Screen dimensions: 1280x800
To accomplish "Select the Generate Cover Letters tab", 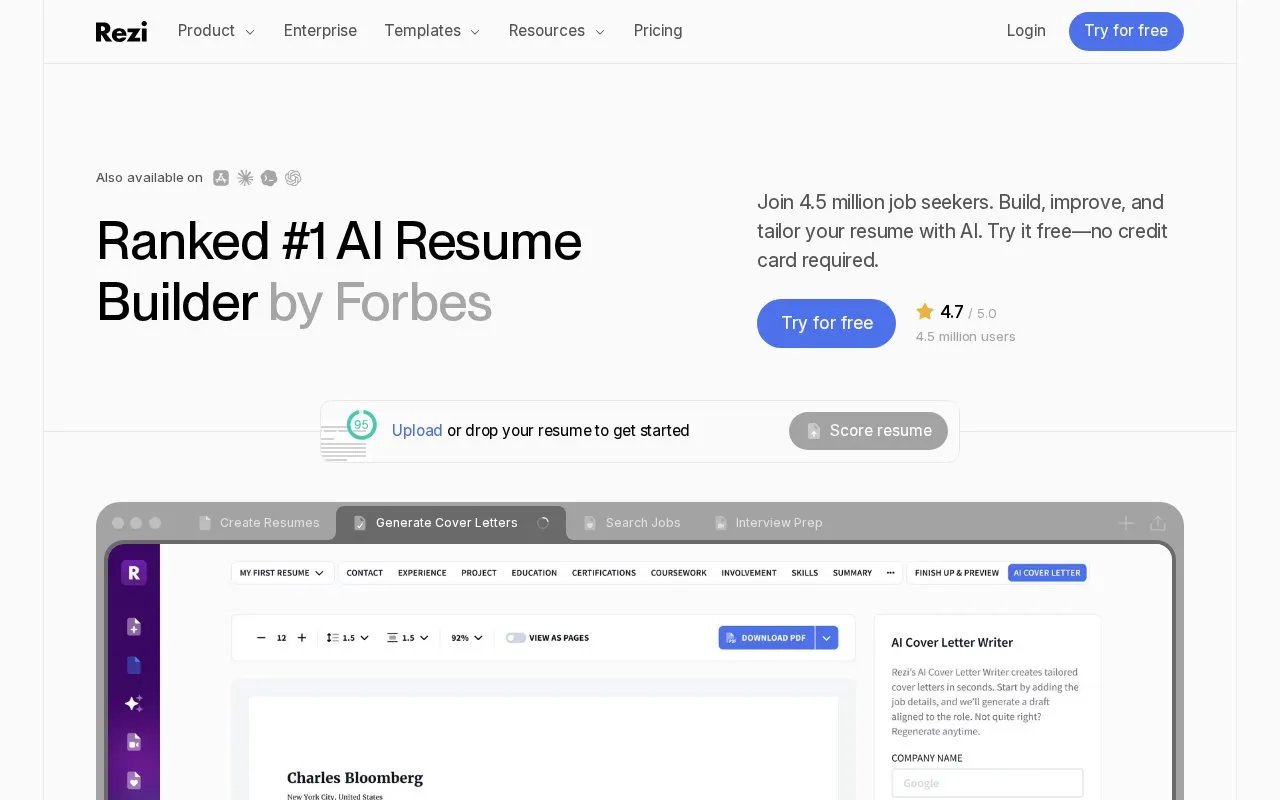I will 451,523.
